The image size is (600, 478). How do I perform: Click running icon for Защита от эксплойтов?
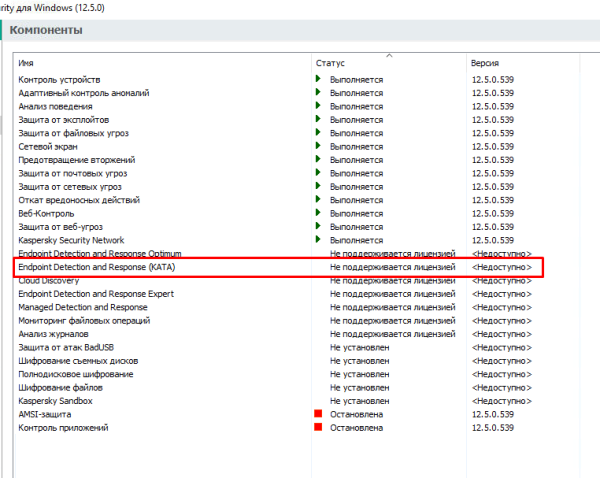pyautogui.click(x=318, y=119)
